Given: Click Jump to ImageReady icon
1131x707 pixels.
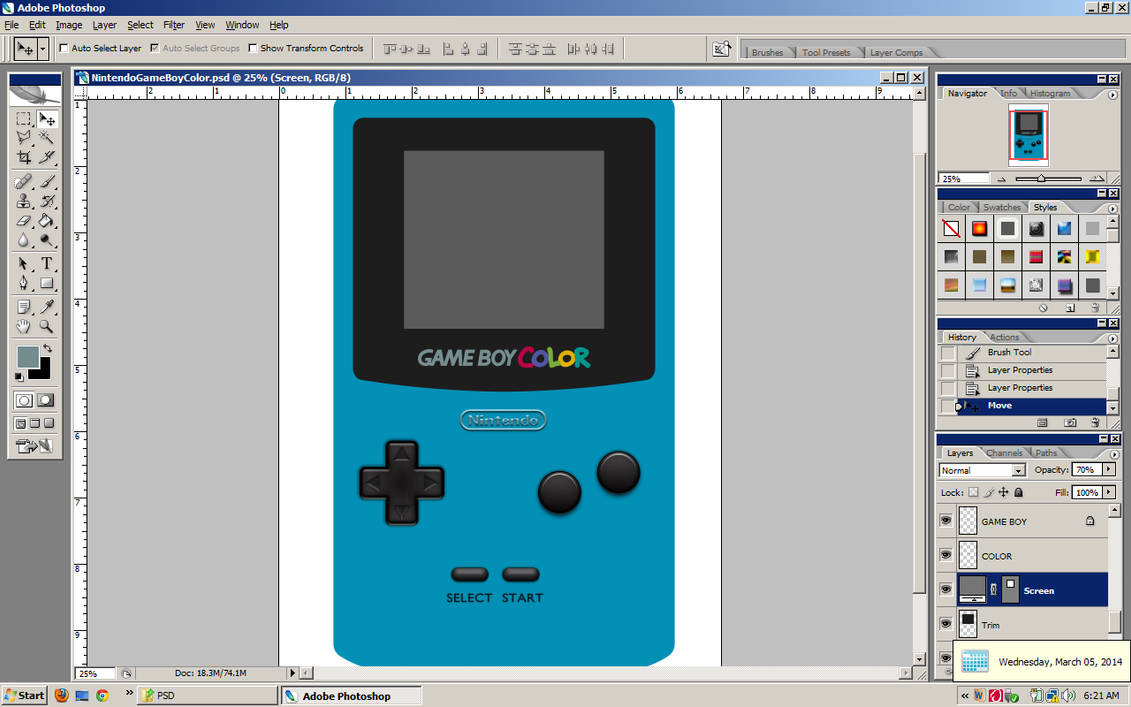Looking at the screenshot, I should (x=35, y=446).
